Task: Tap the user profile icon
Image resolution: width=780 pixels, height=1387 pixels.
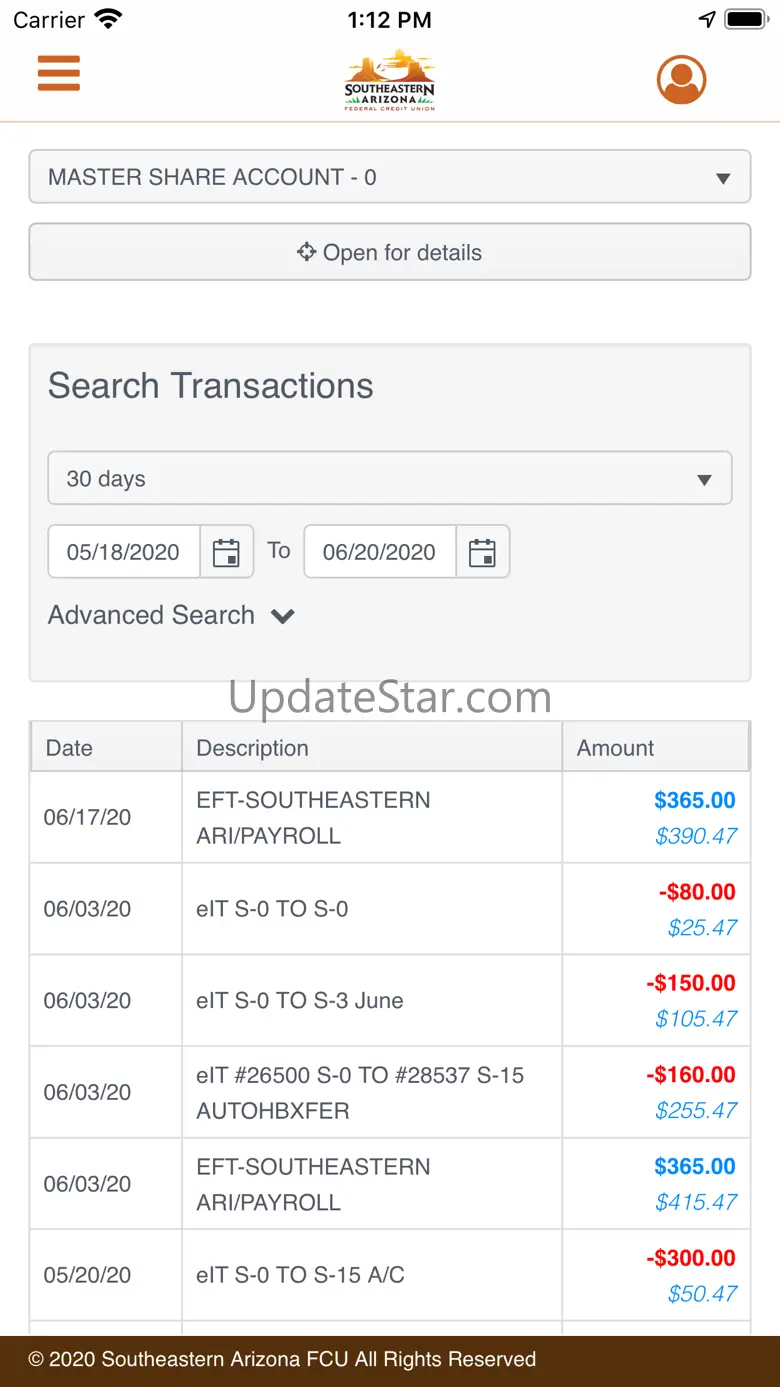Action: point(681,79)
